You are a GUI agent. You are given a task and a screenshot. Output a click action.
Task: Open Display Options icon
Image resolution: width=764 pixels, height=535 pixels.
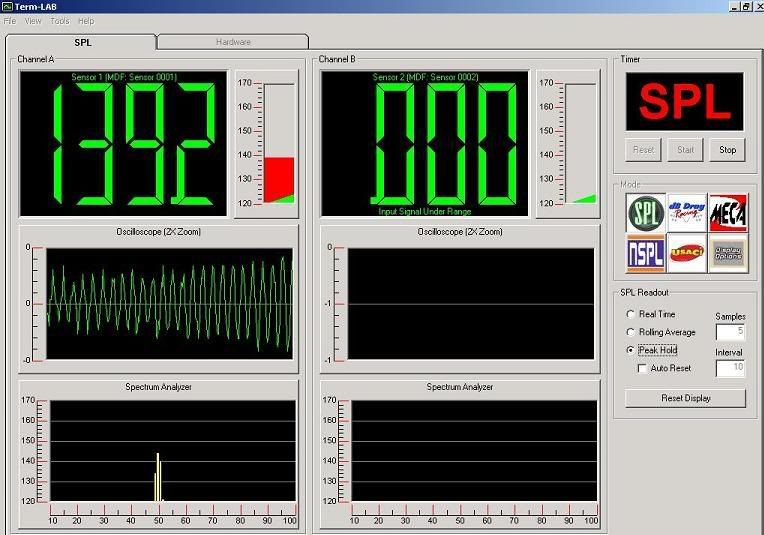coord(727,254)
